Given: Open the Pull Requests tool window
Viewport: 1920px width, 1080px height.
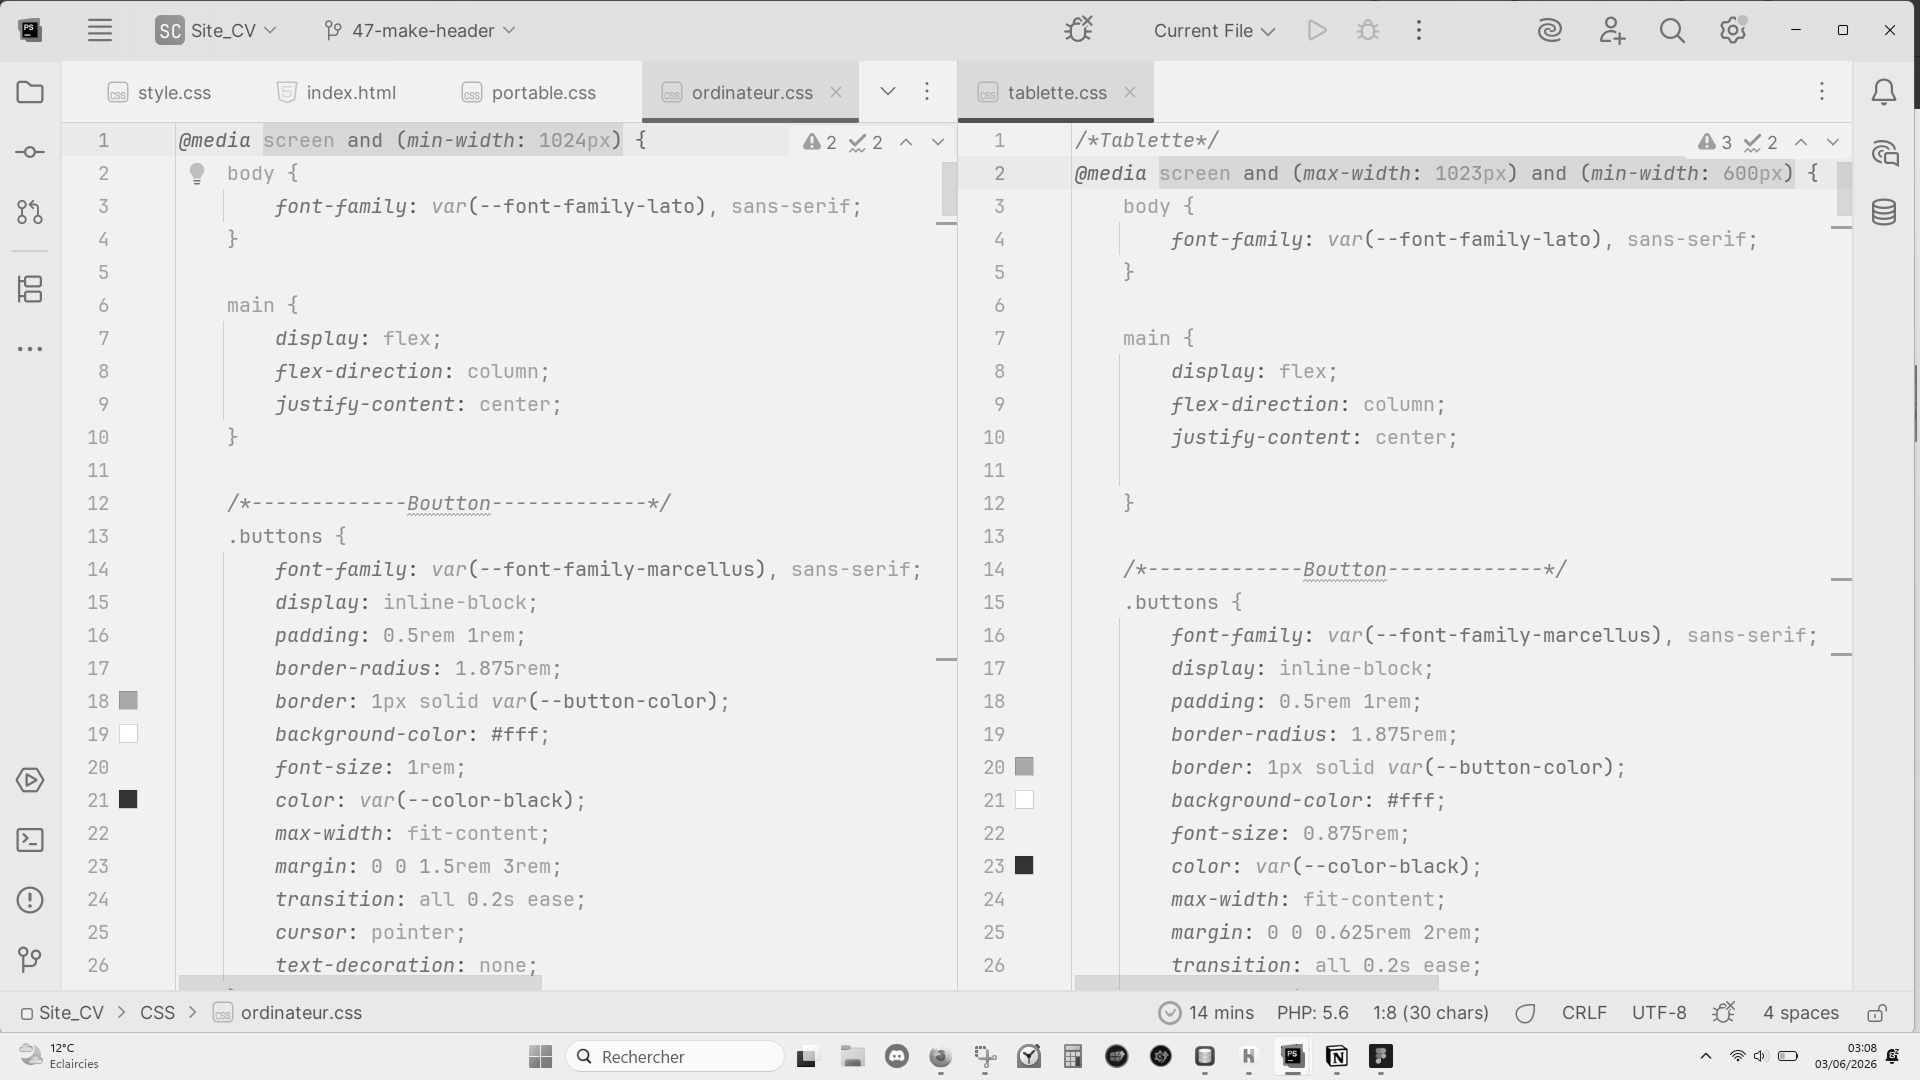Looking at the screenshot, I should point(30,212).
